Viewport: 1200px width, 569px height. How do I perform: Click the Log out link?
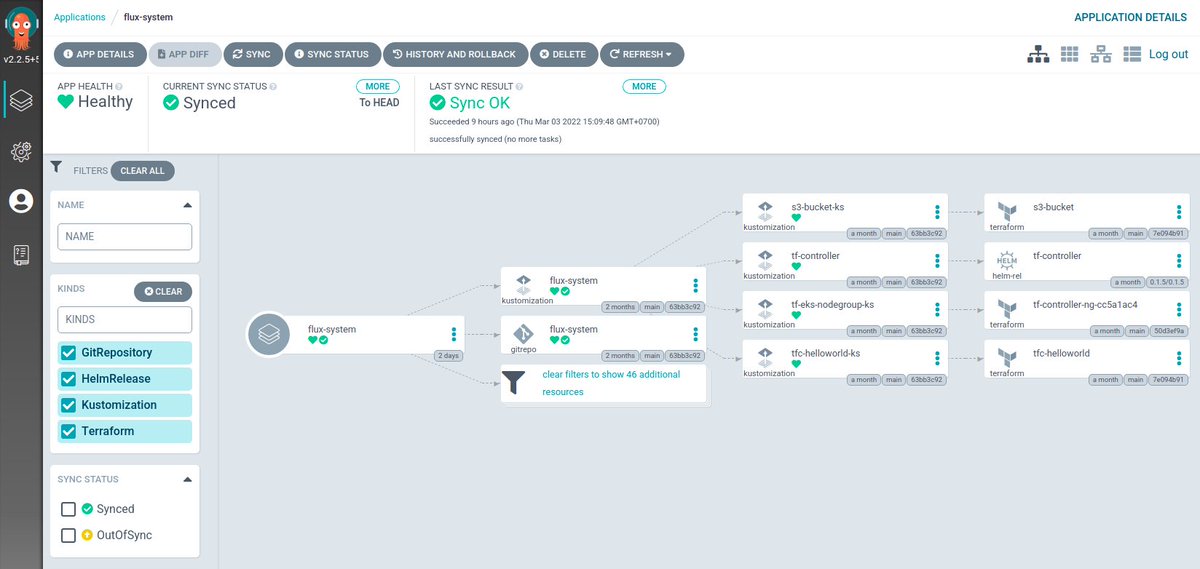[x=1168, y=54]
